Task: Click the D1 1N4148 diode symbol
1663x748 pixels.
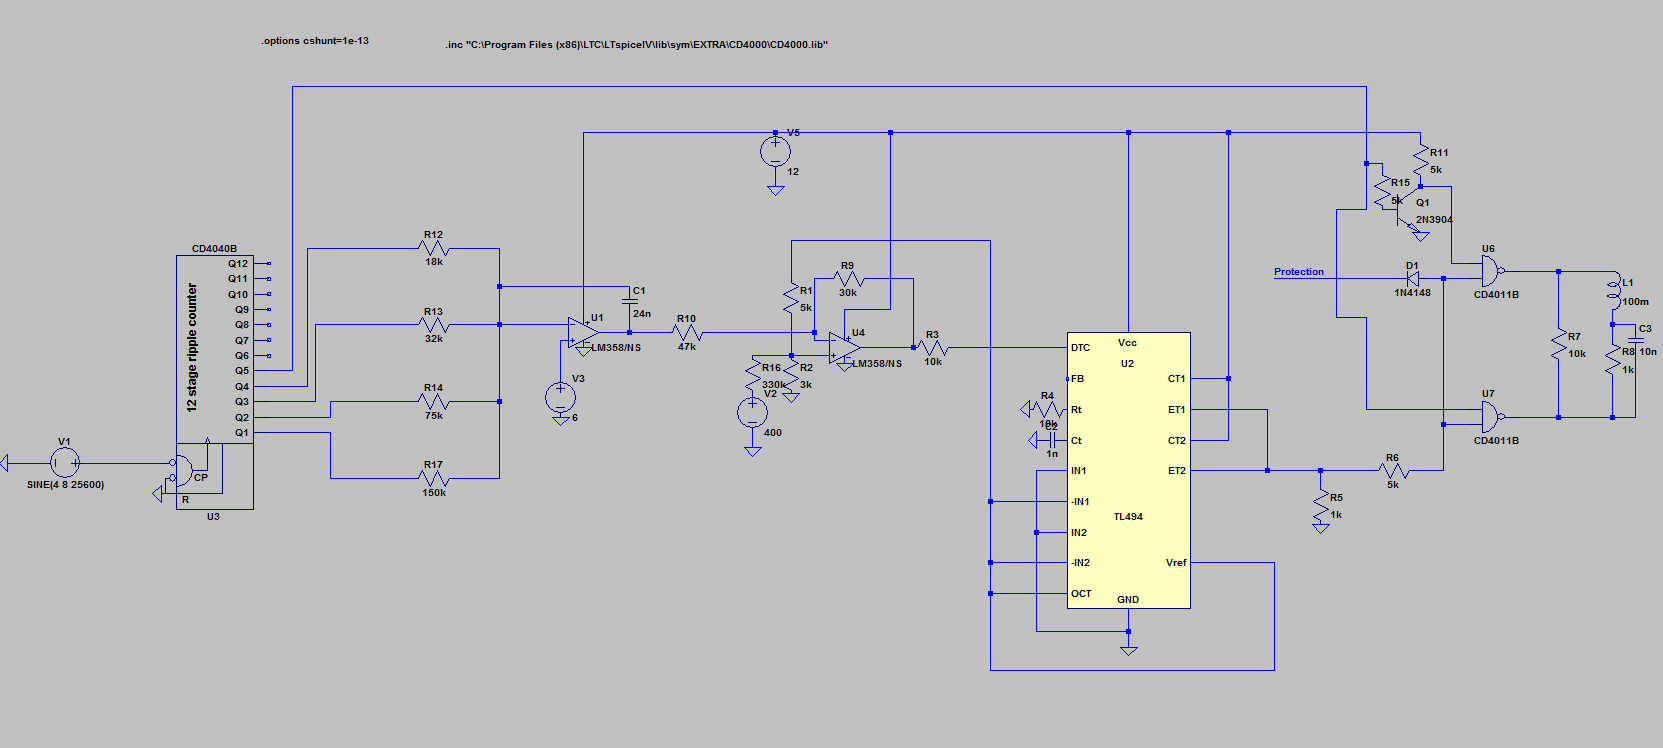Action: (x=1412, y=279)
